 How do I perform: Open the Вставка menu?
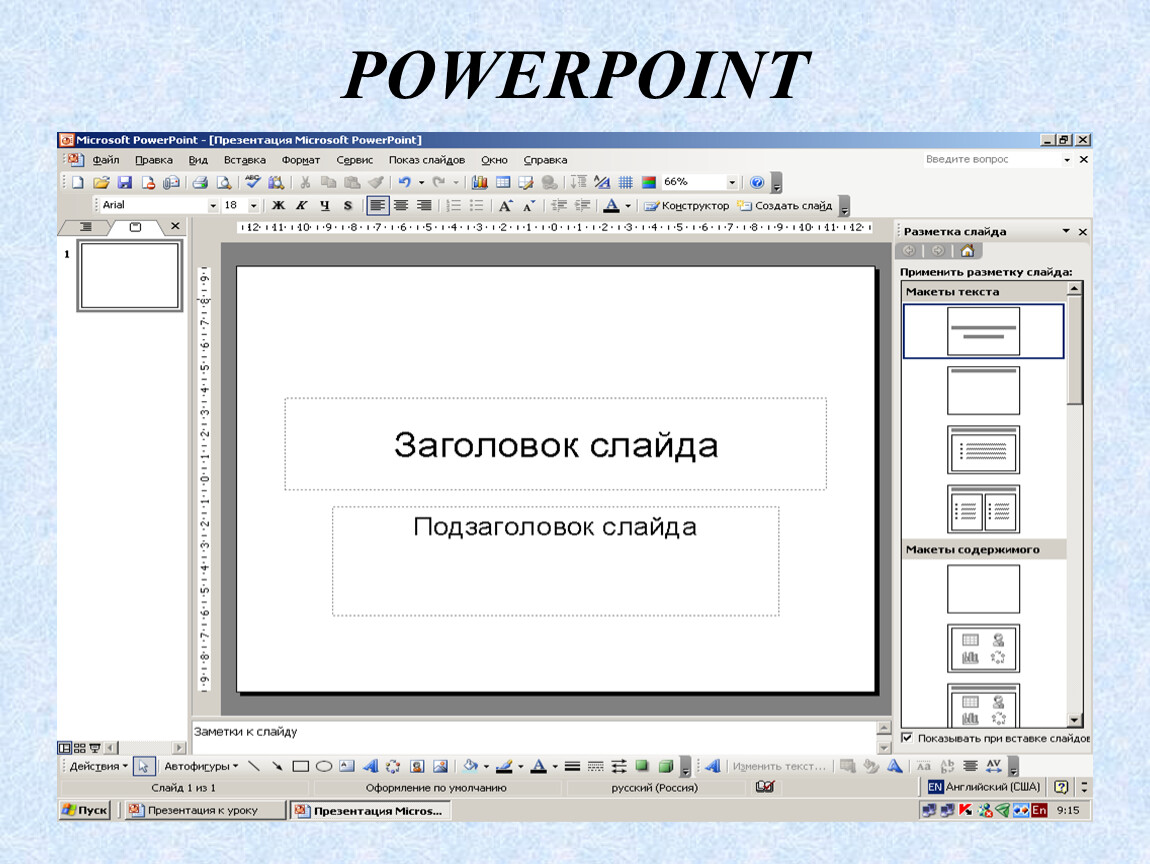point(245,160)
